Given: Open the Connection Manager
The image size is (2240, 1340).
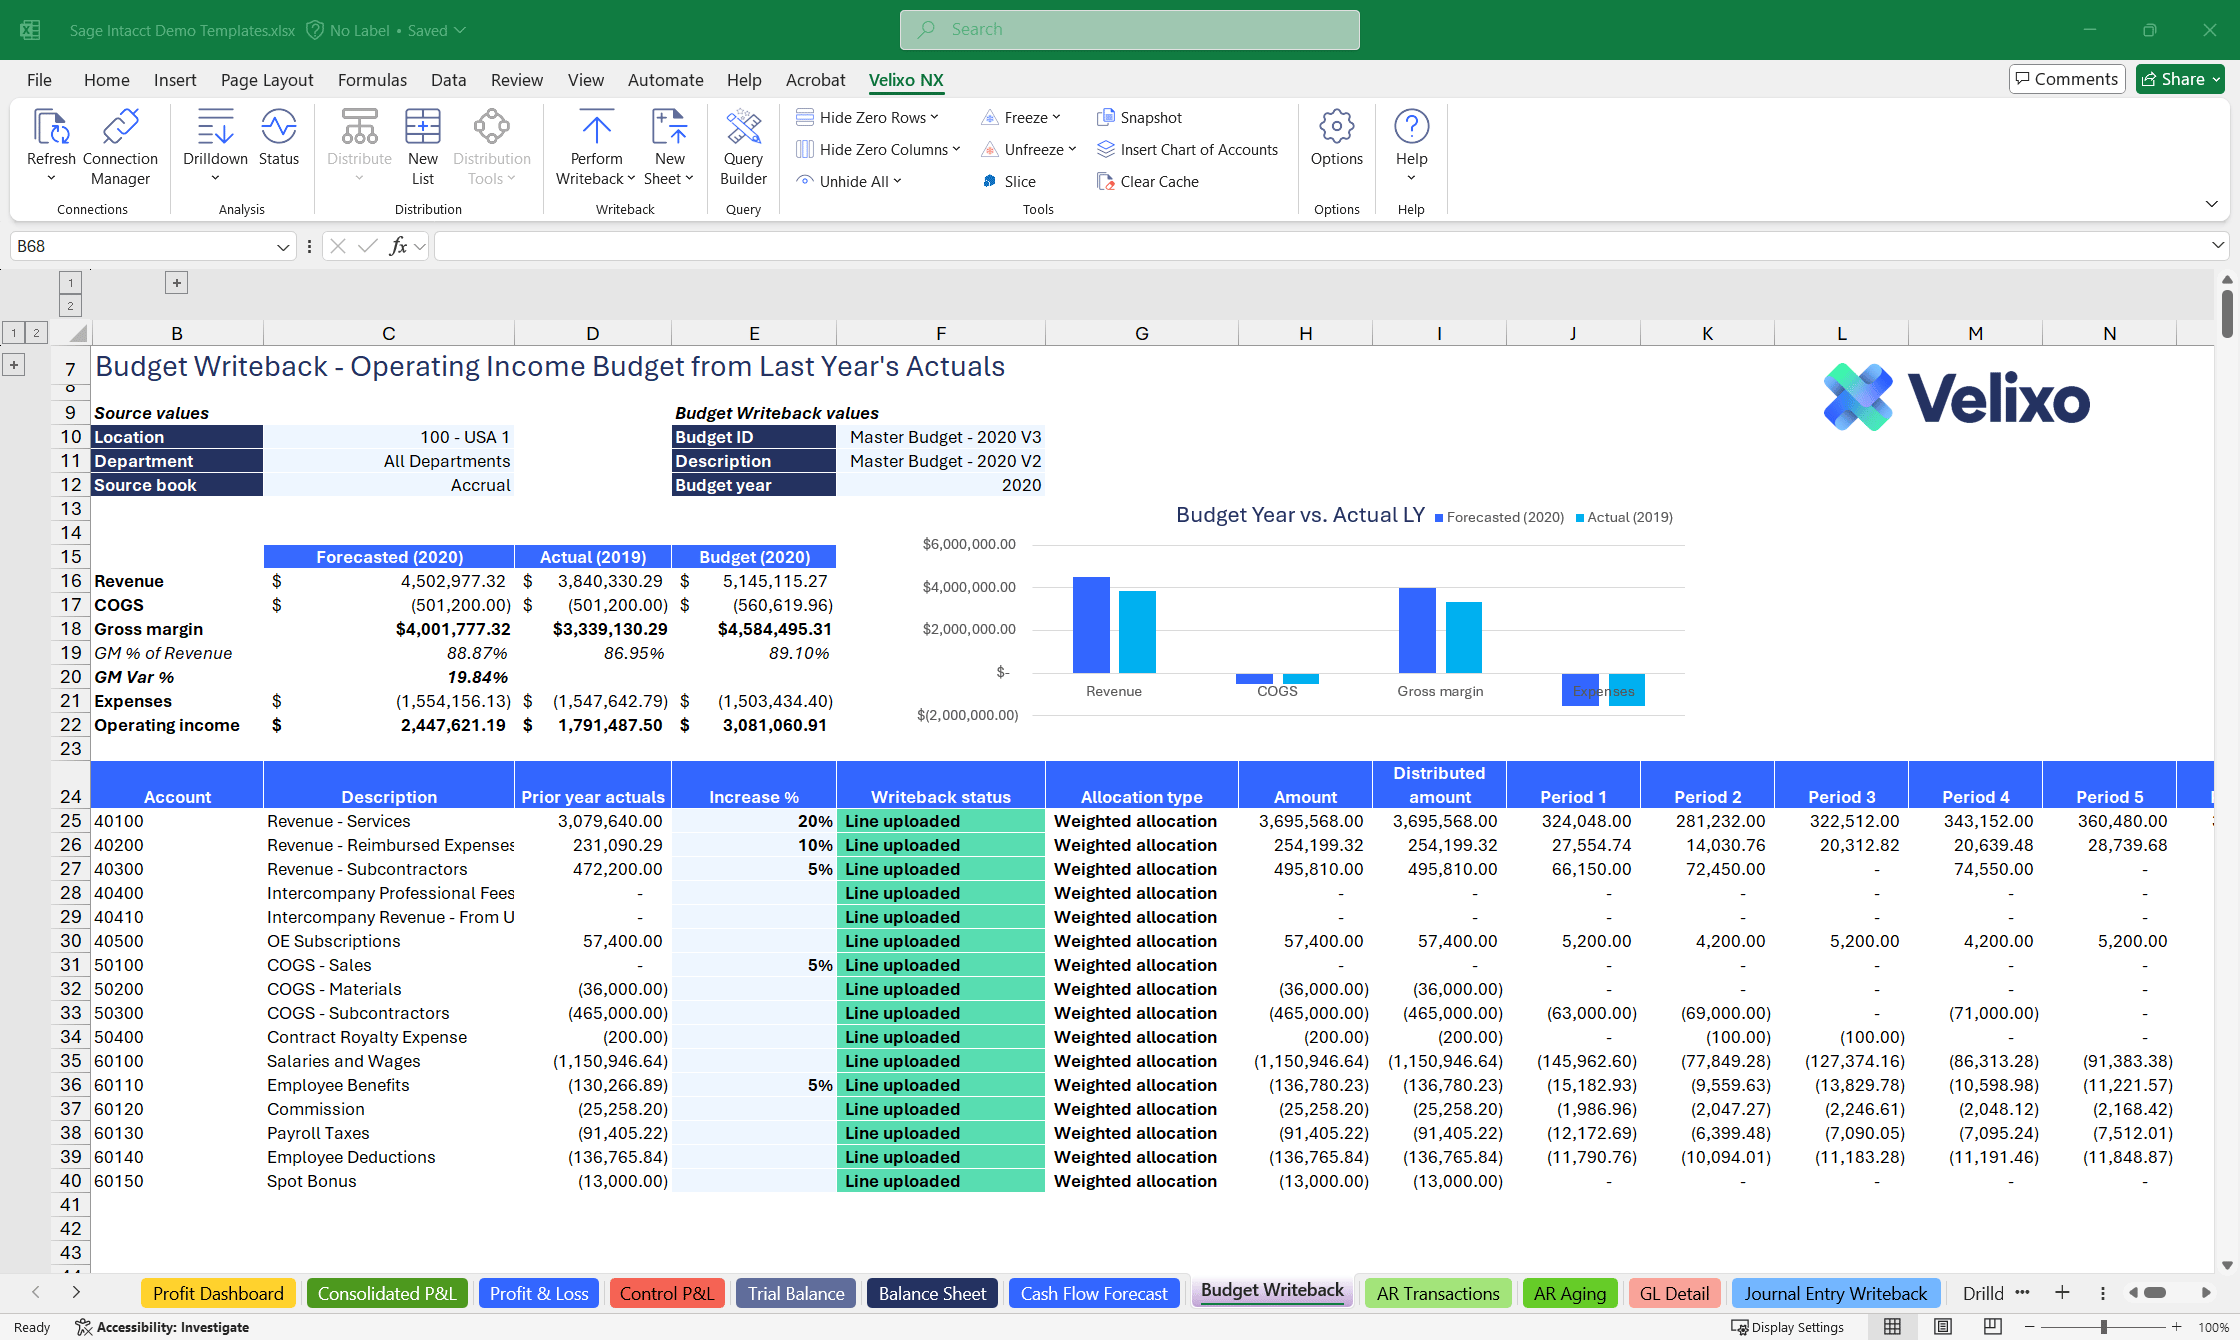Looking at the screenshot, I should pos(120,145).
